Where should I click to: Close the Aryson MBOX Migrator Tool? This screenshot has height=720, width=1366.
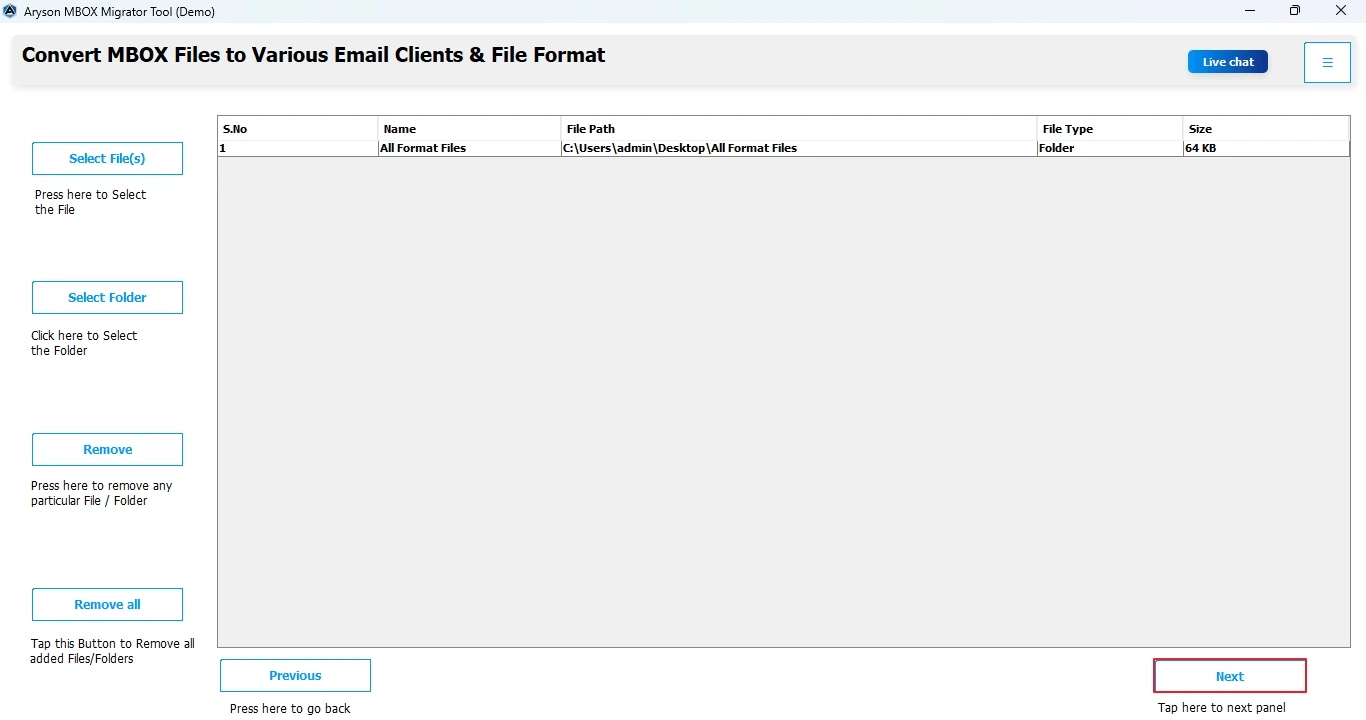[1341, 11]
